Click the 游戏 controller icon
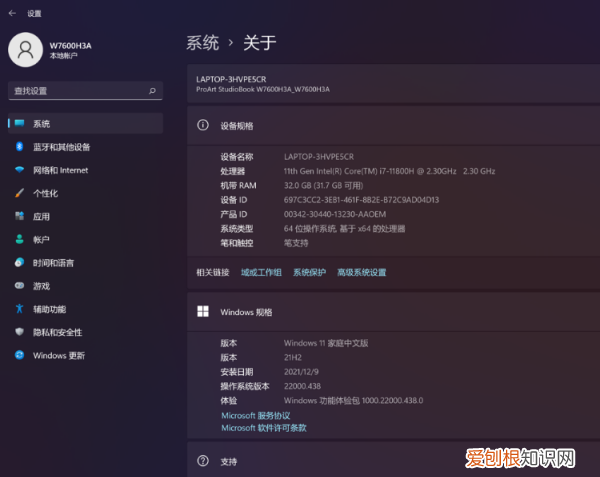The height and width of the screenshot is (477, 600). (20, 286)
